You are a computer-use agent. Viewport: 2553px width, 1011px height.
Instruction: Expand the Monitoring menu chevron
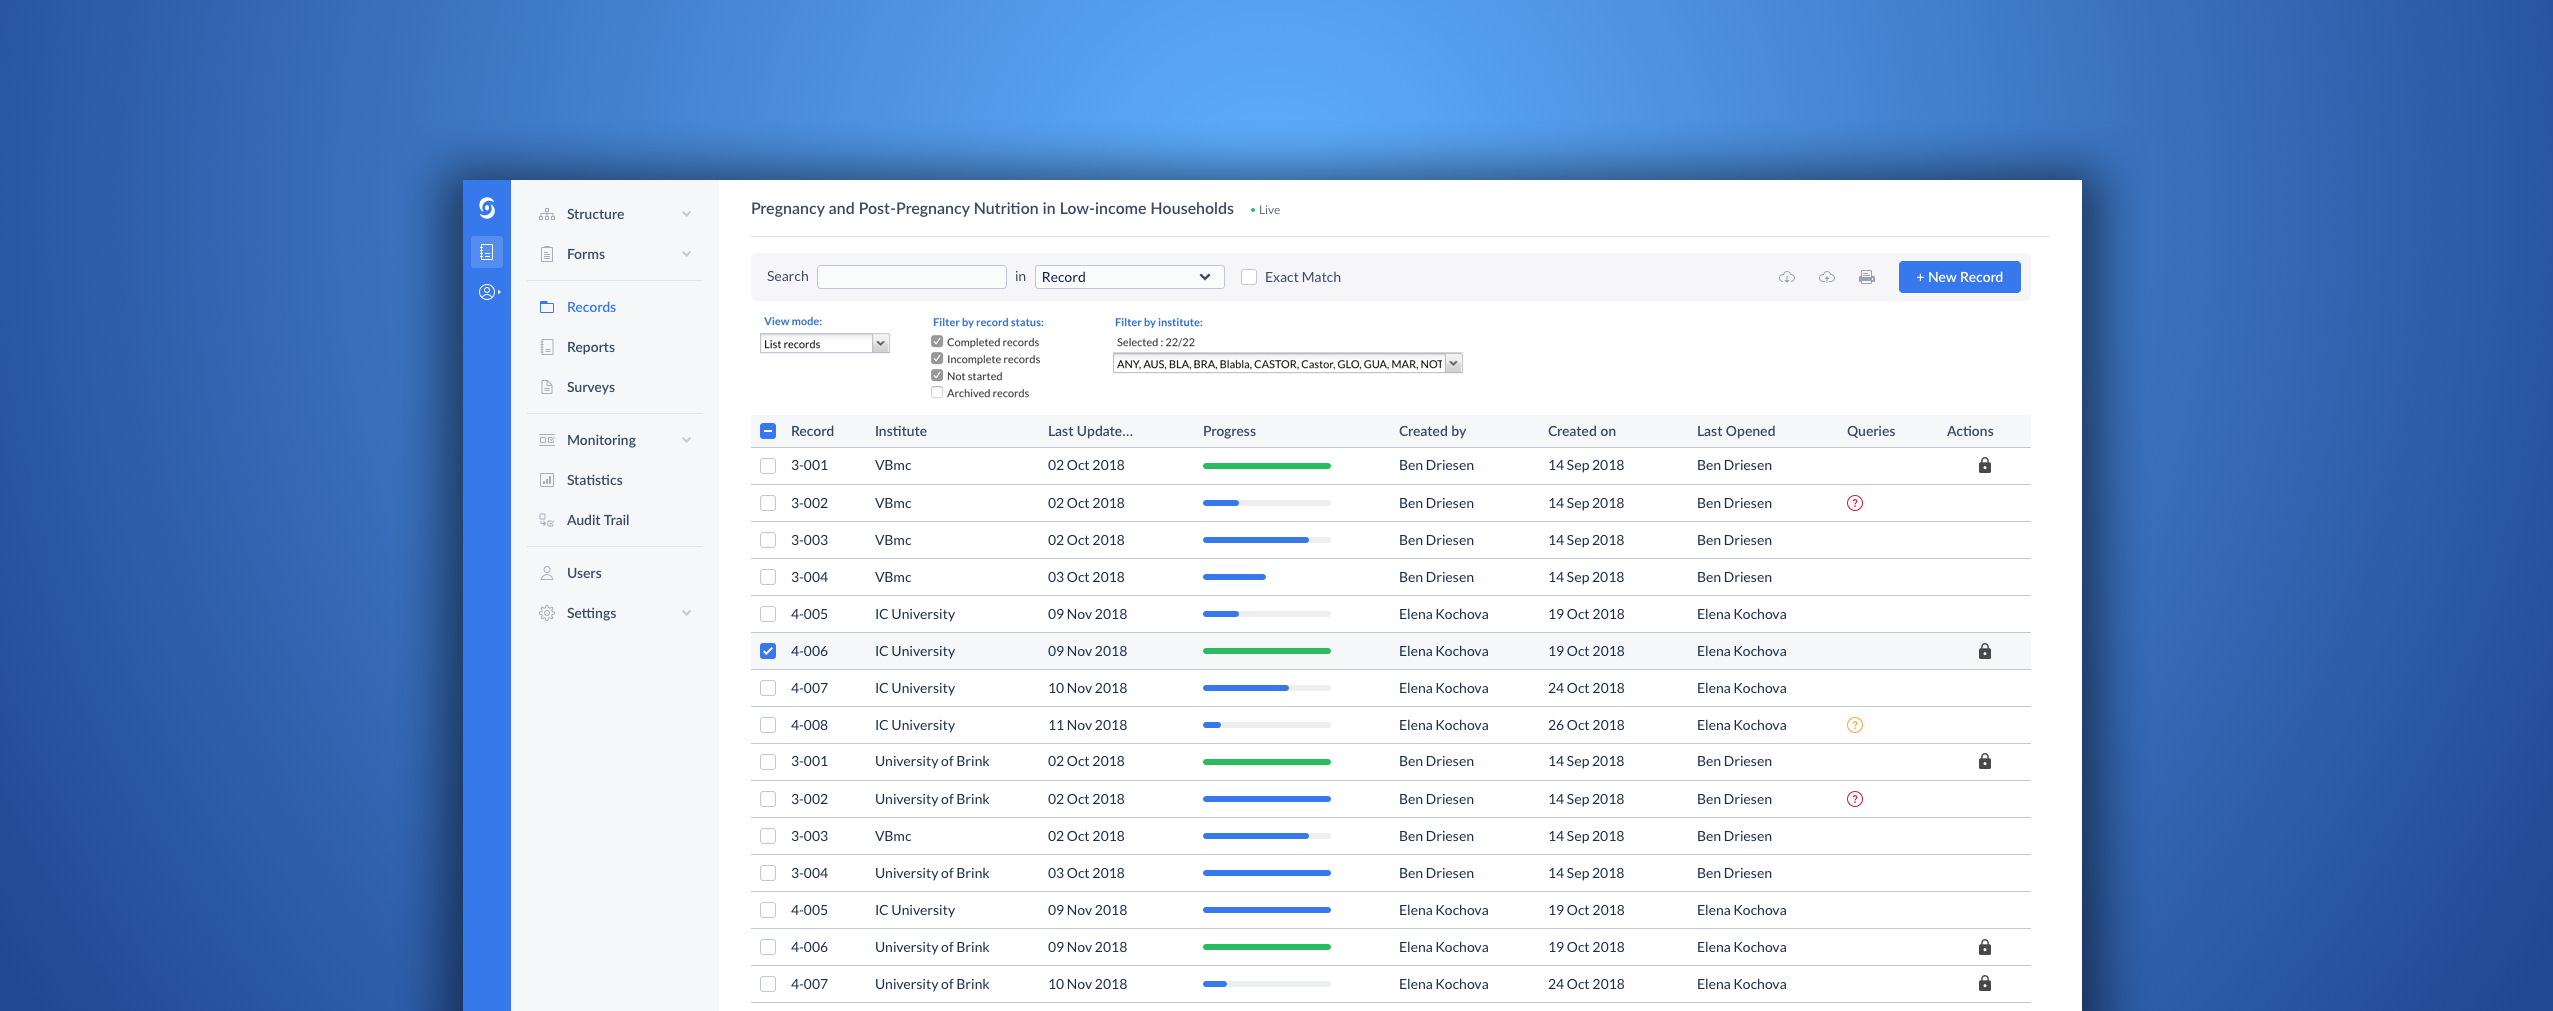click(687, 440)
